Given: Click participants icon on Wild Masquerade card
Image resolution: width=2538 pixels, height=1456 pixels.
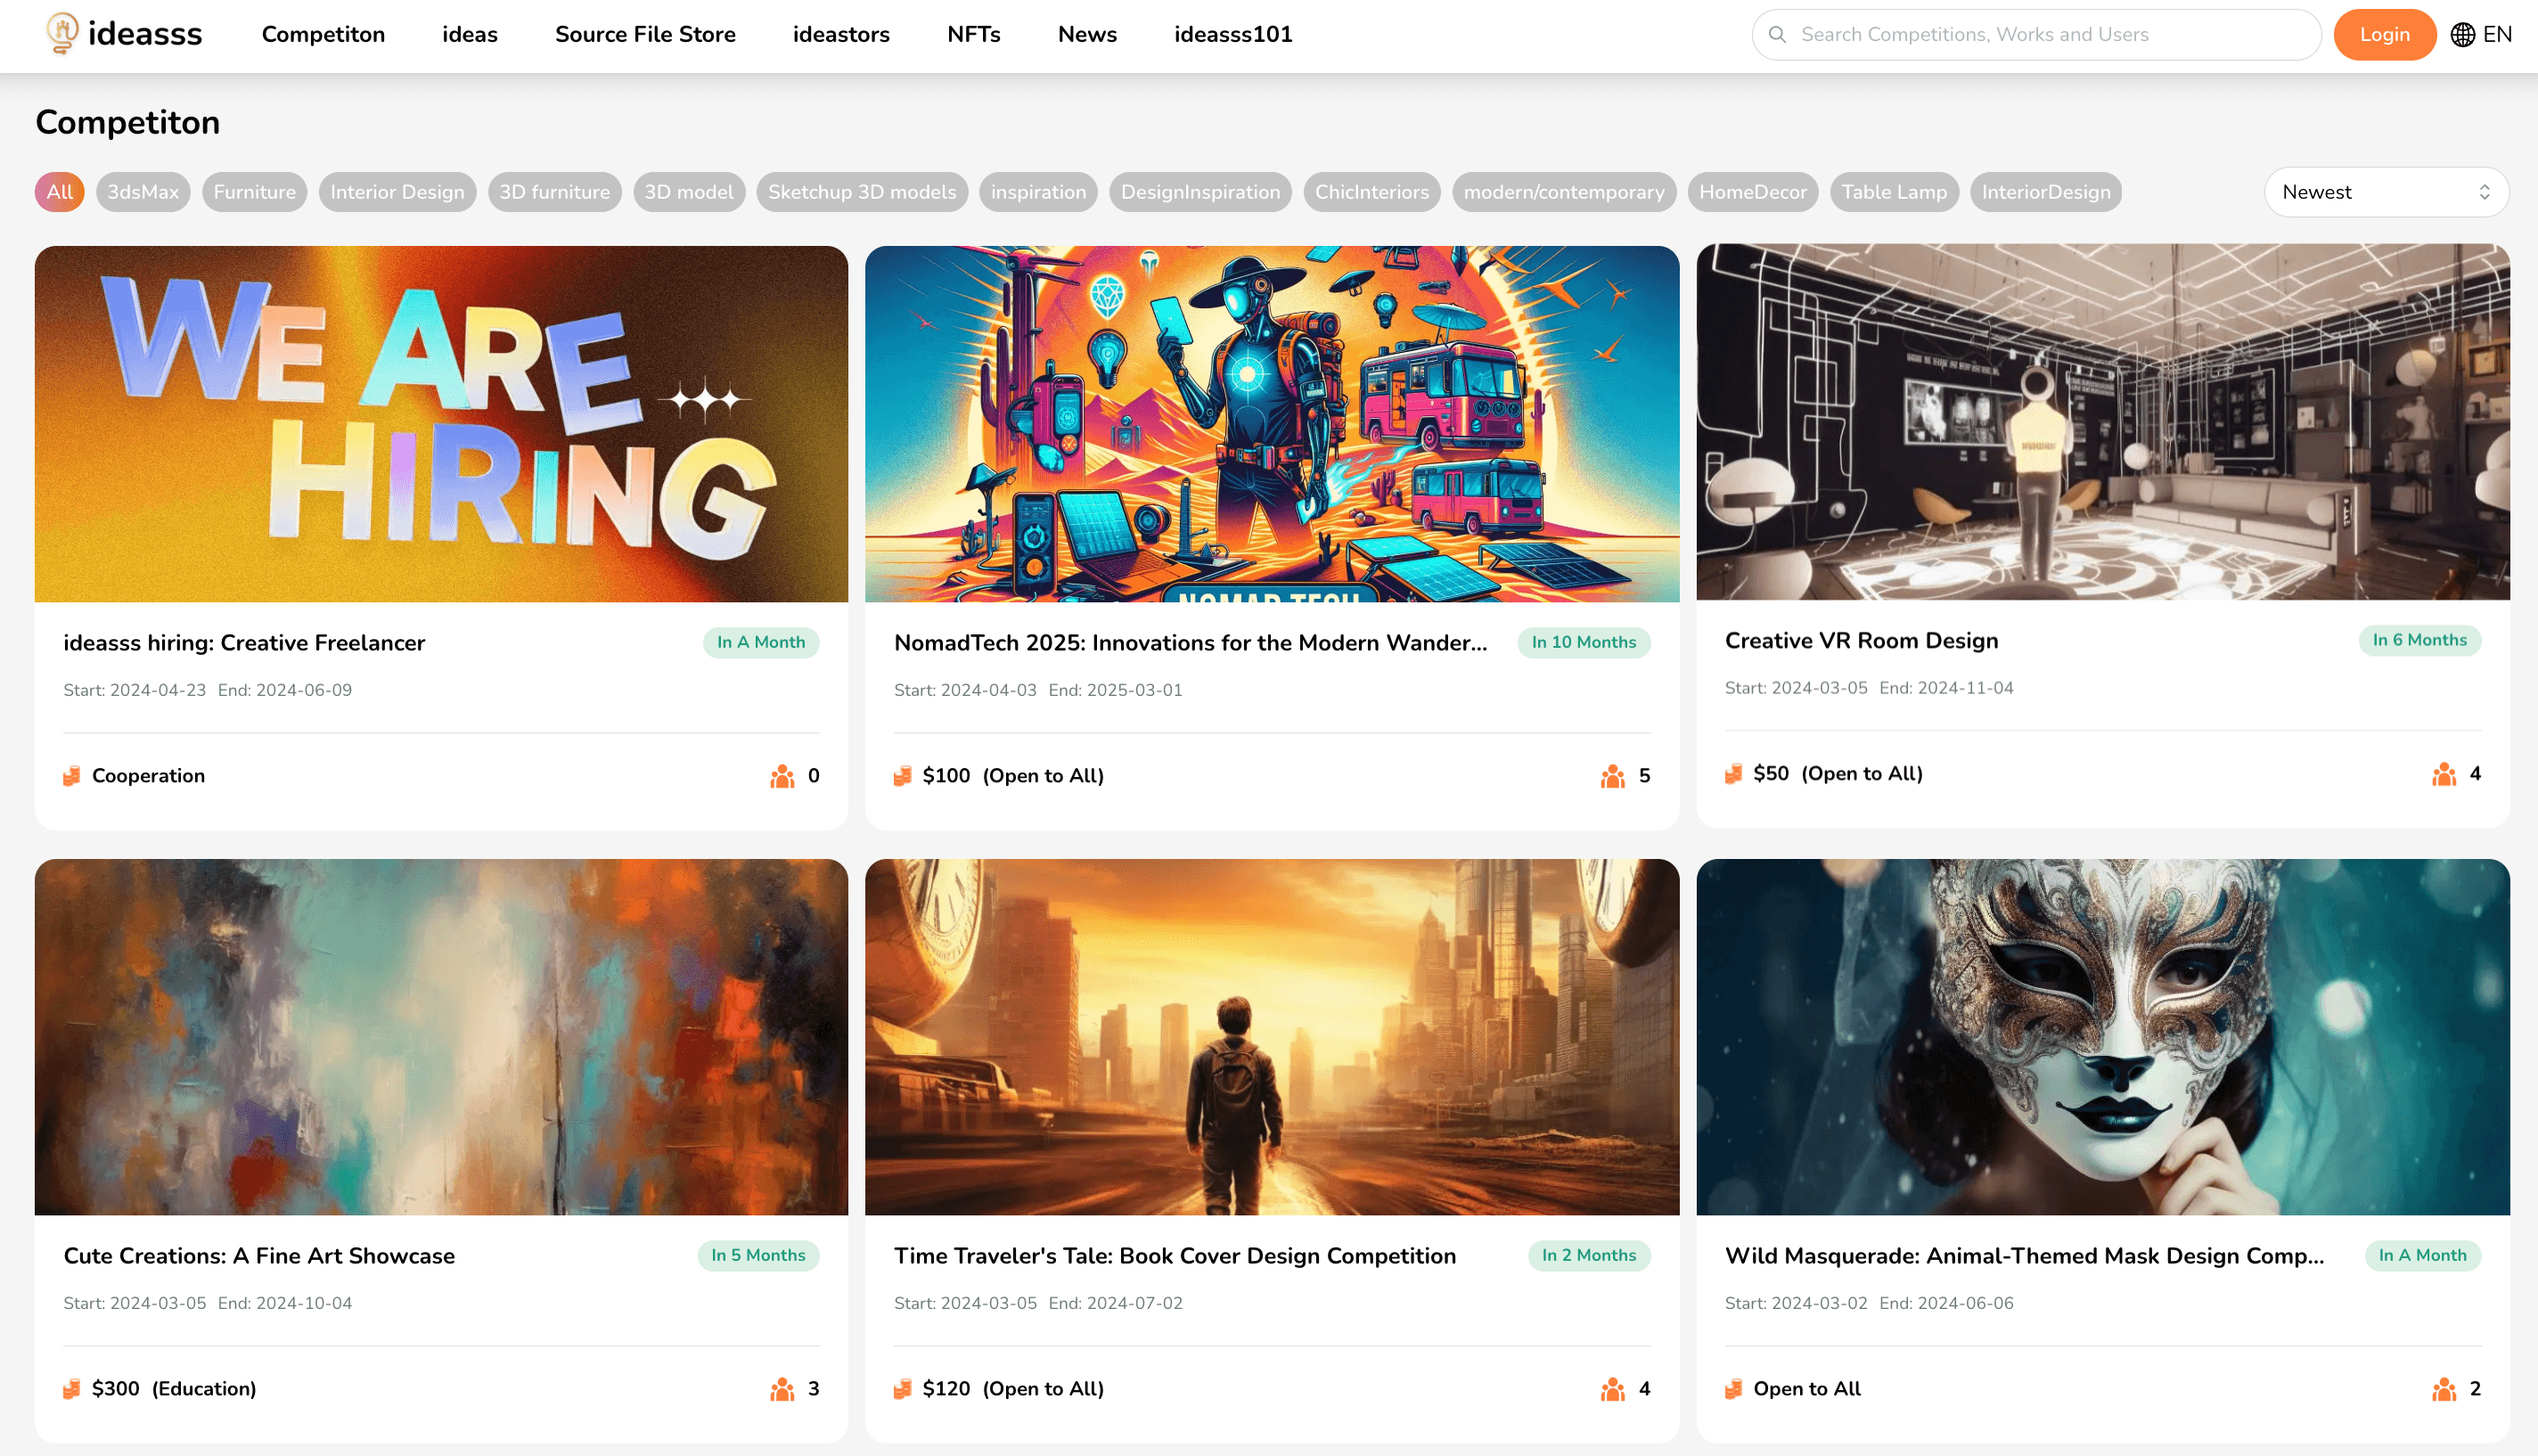Looking at the screenshot, I should click(x=2443, y=1389).
